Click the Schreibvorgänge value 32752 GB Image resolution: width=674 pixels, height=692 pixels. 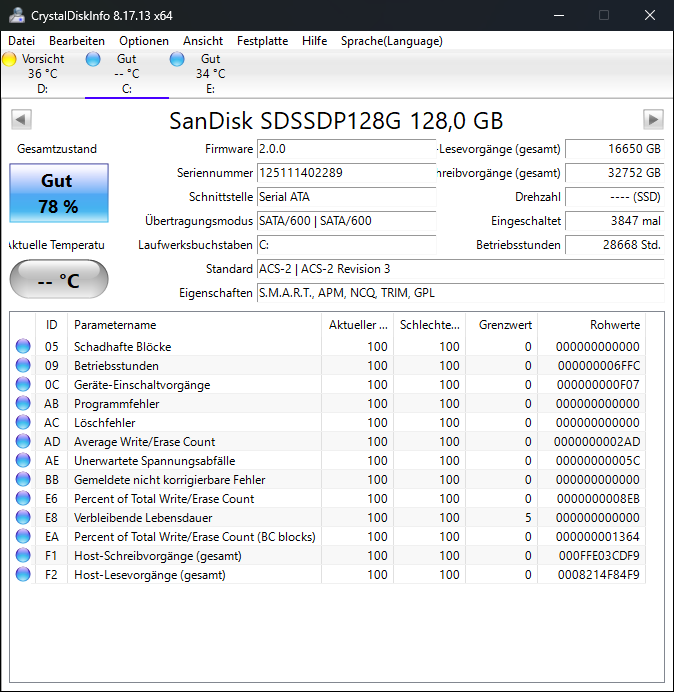click(614, 173)
